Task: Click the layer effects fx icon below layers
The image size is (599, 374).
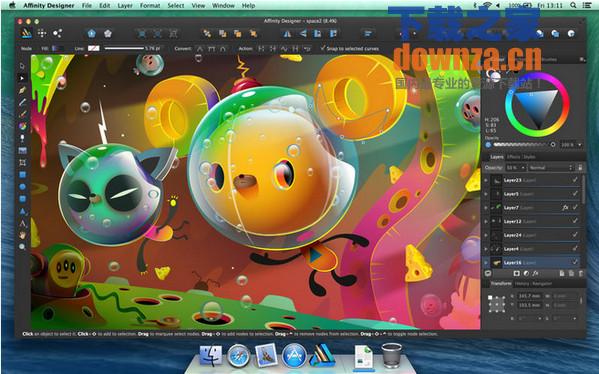Action: pyautogui.click(x=536, y=274)
